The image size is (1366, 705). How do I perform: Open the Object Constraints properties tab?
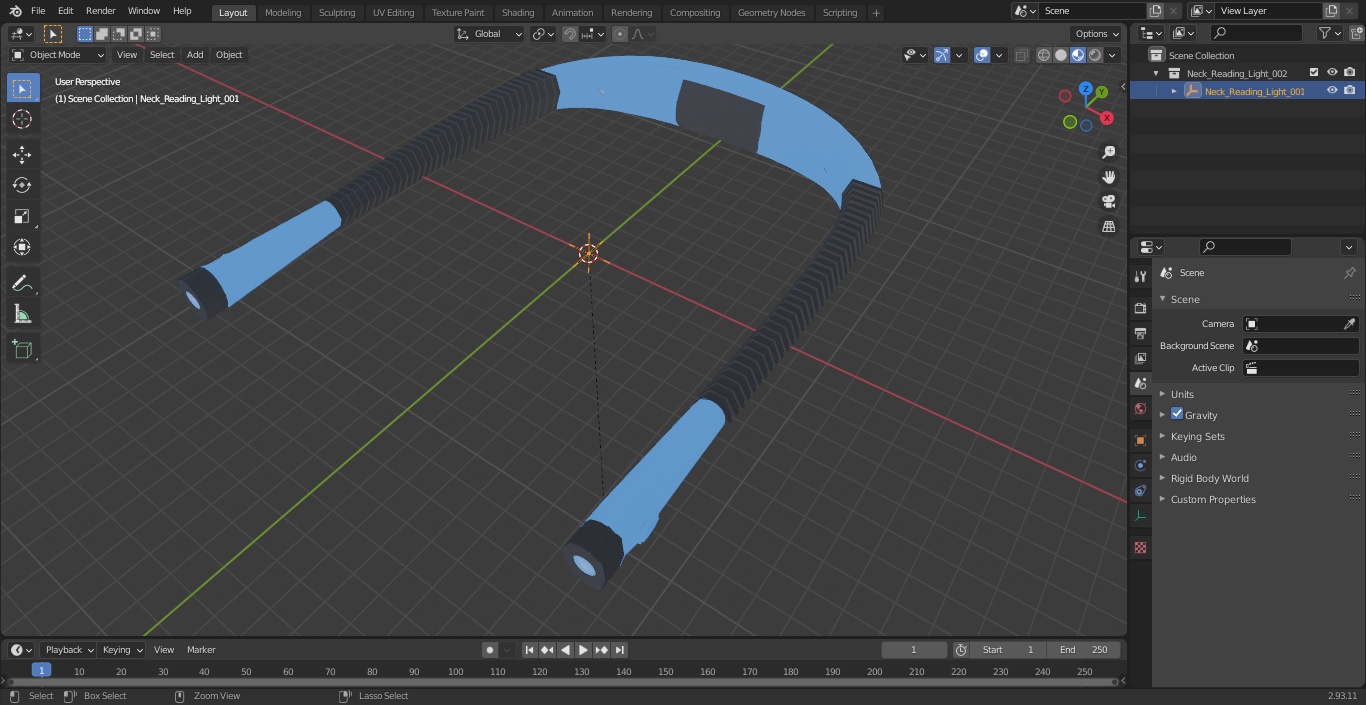(x=1140, y=490)
